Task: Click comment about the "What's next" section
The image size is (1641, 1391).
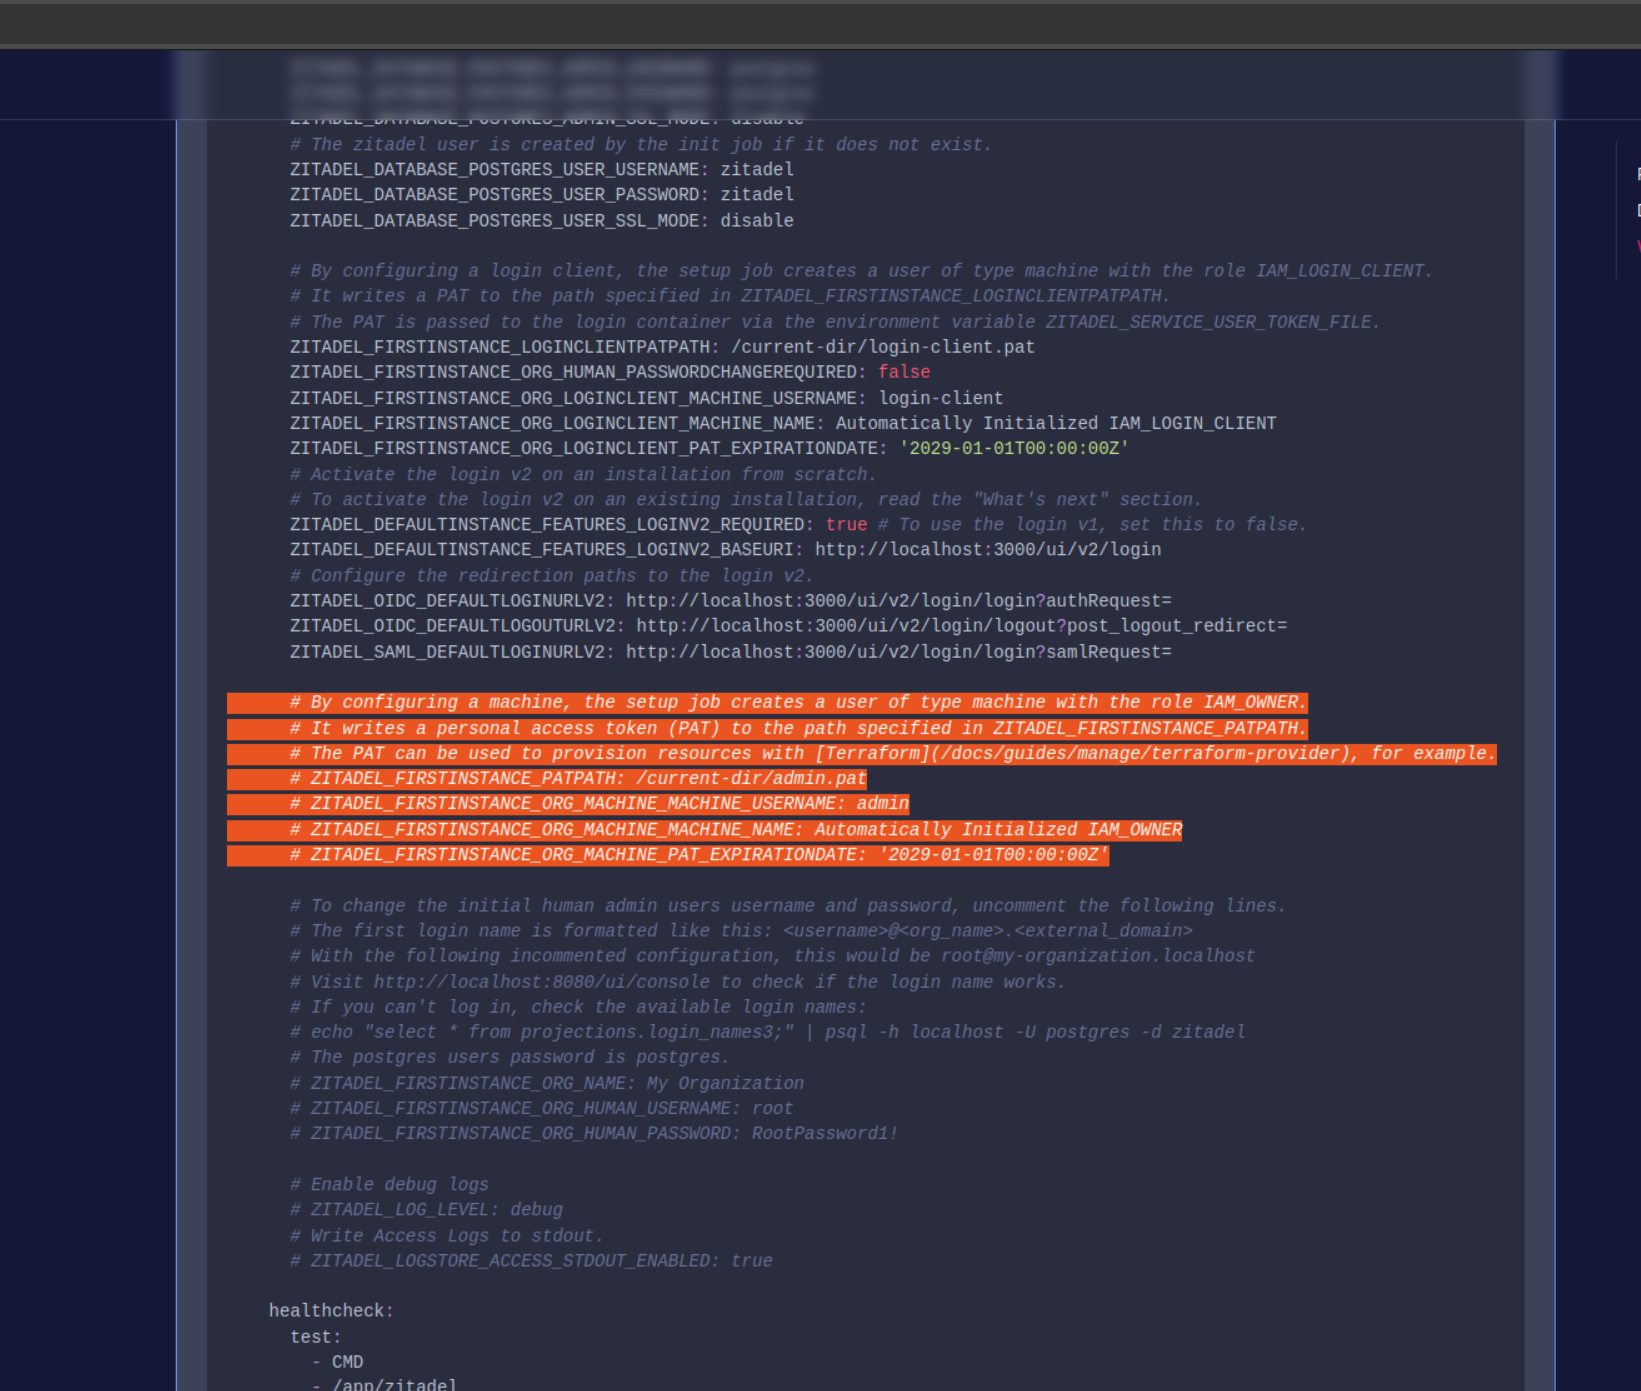Action: pos(746,500)
